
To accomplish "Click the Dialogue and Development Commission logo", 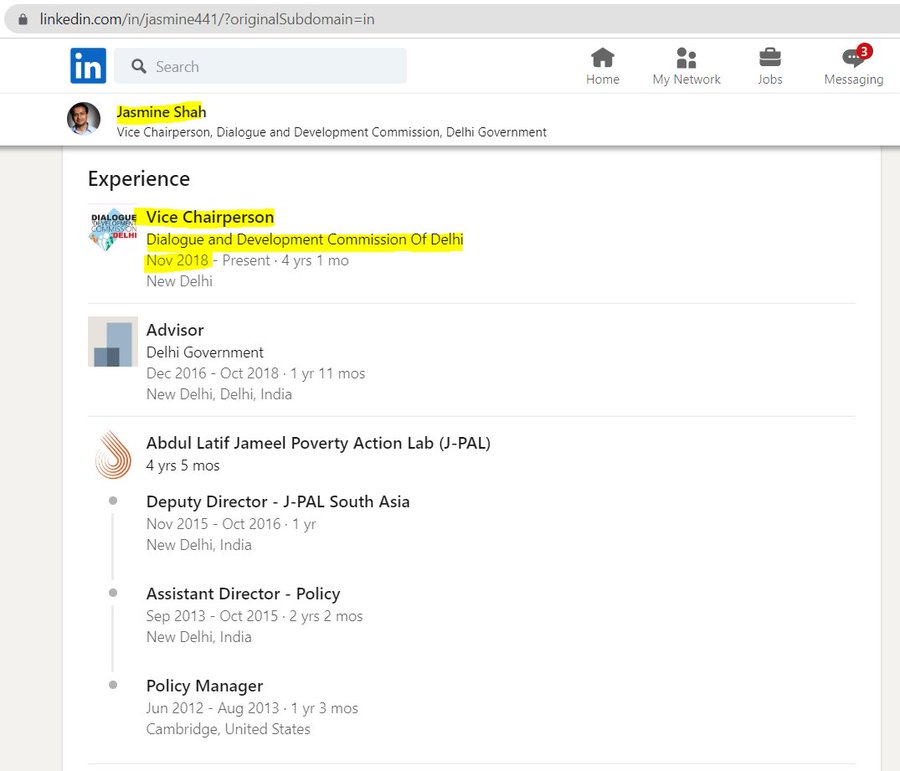I will pos(113,229).
